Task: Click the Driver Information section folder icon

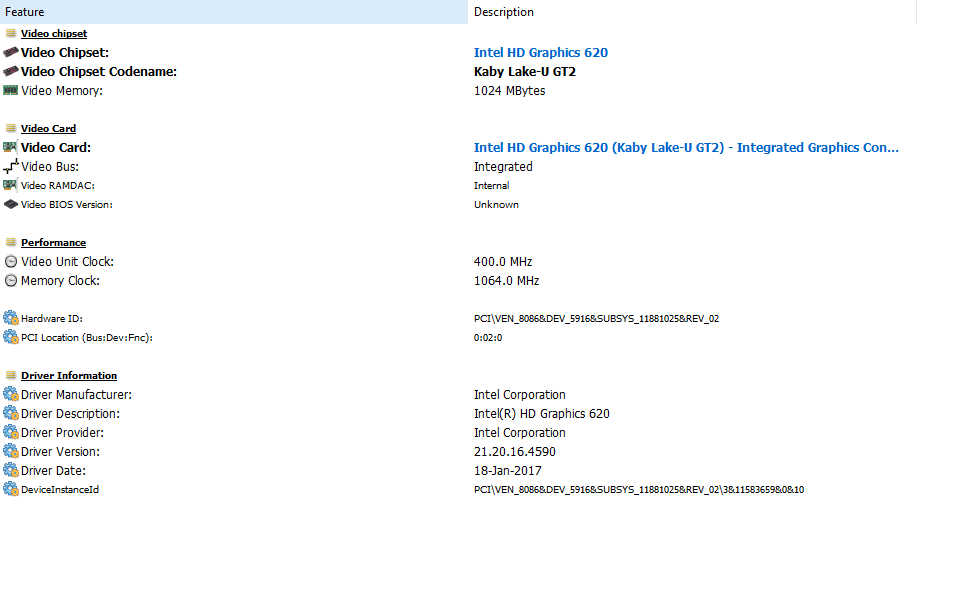Action: click(10, 375)
